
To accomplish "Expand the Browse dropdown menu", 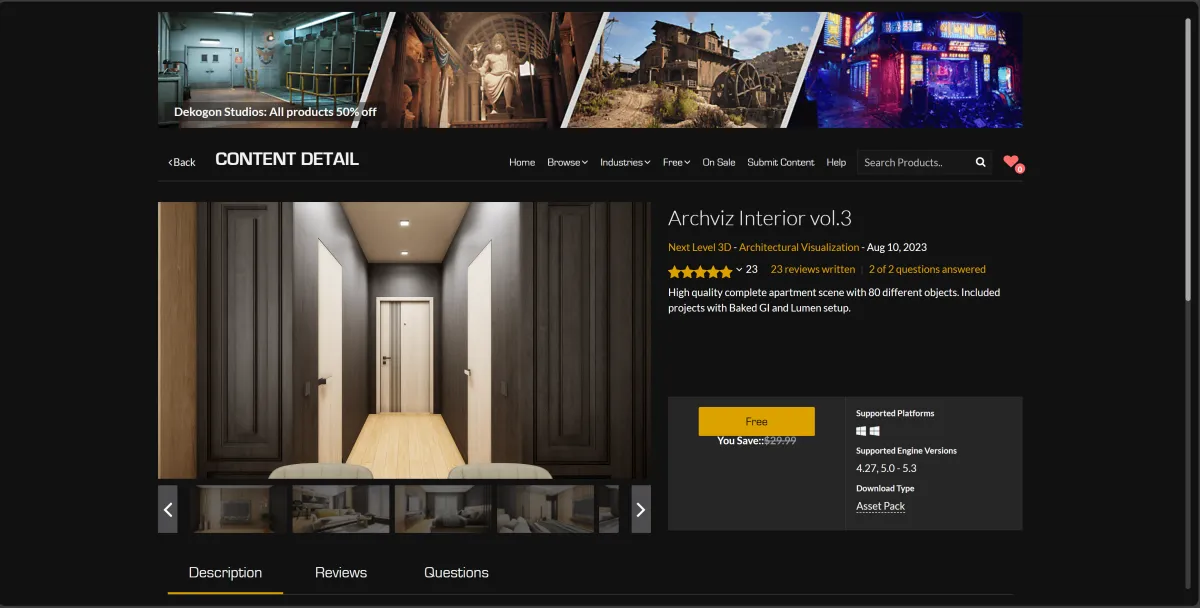I will (567, 162).
